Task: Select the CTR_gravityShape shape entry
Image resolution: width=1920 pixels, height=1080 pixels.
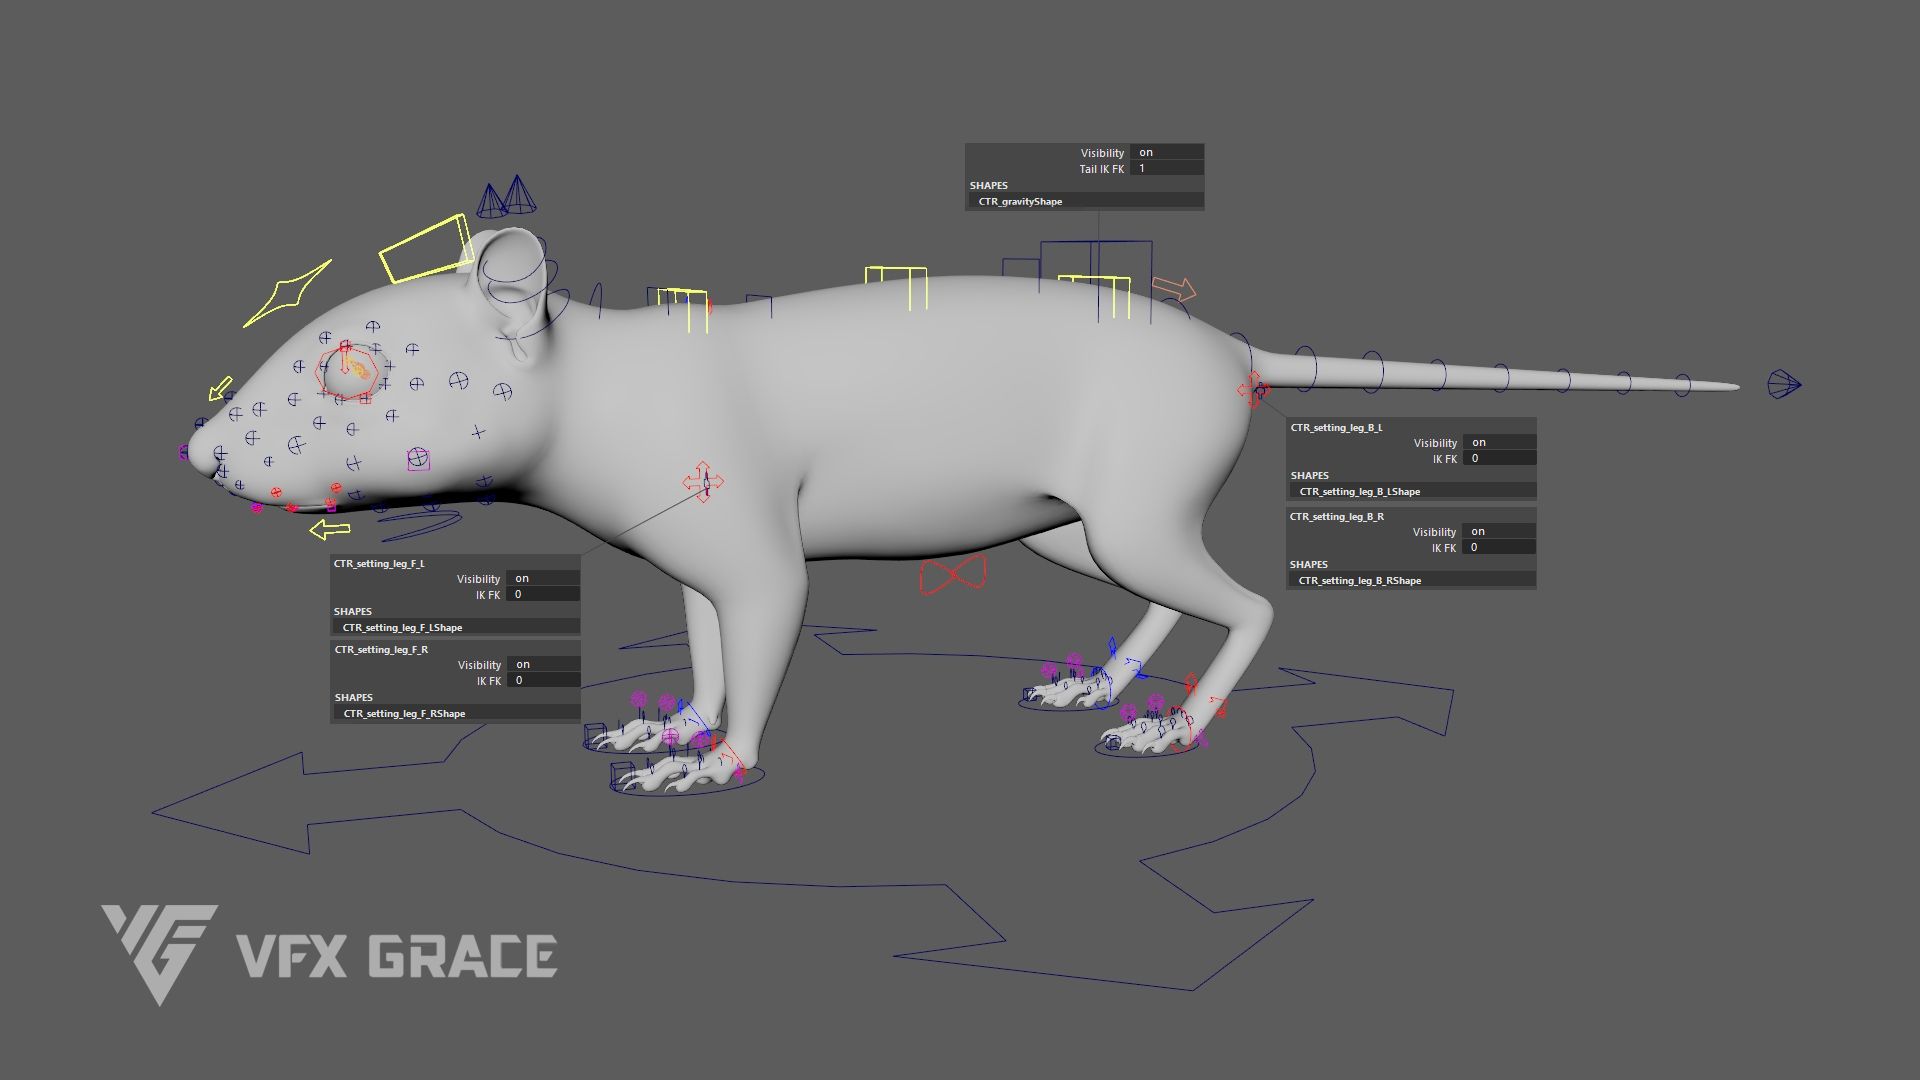Action: (x=1085, y=201)
